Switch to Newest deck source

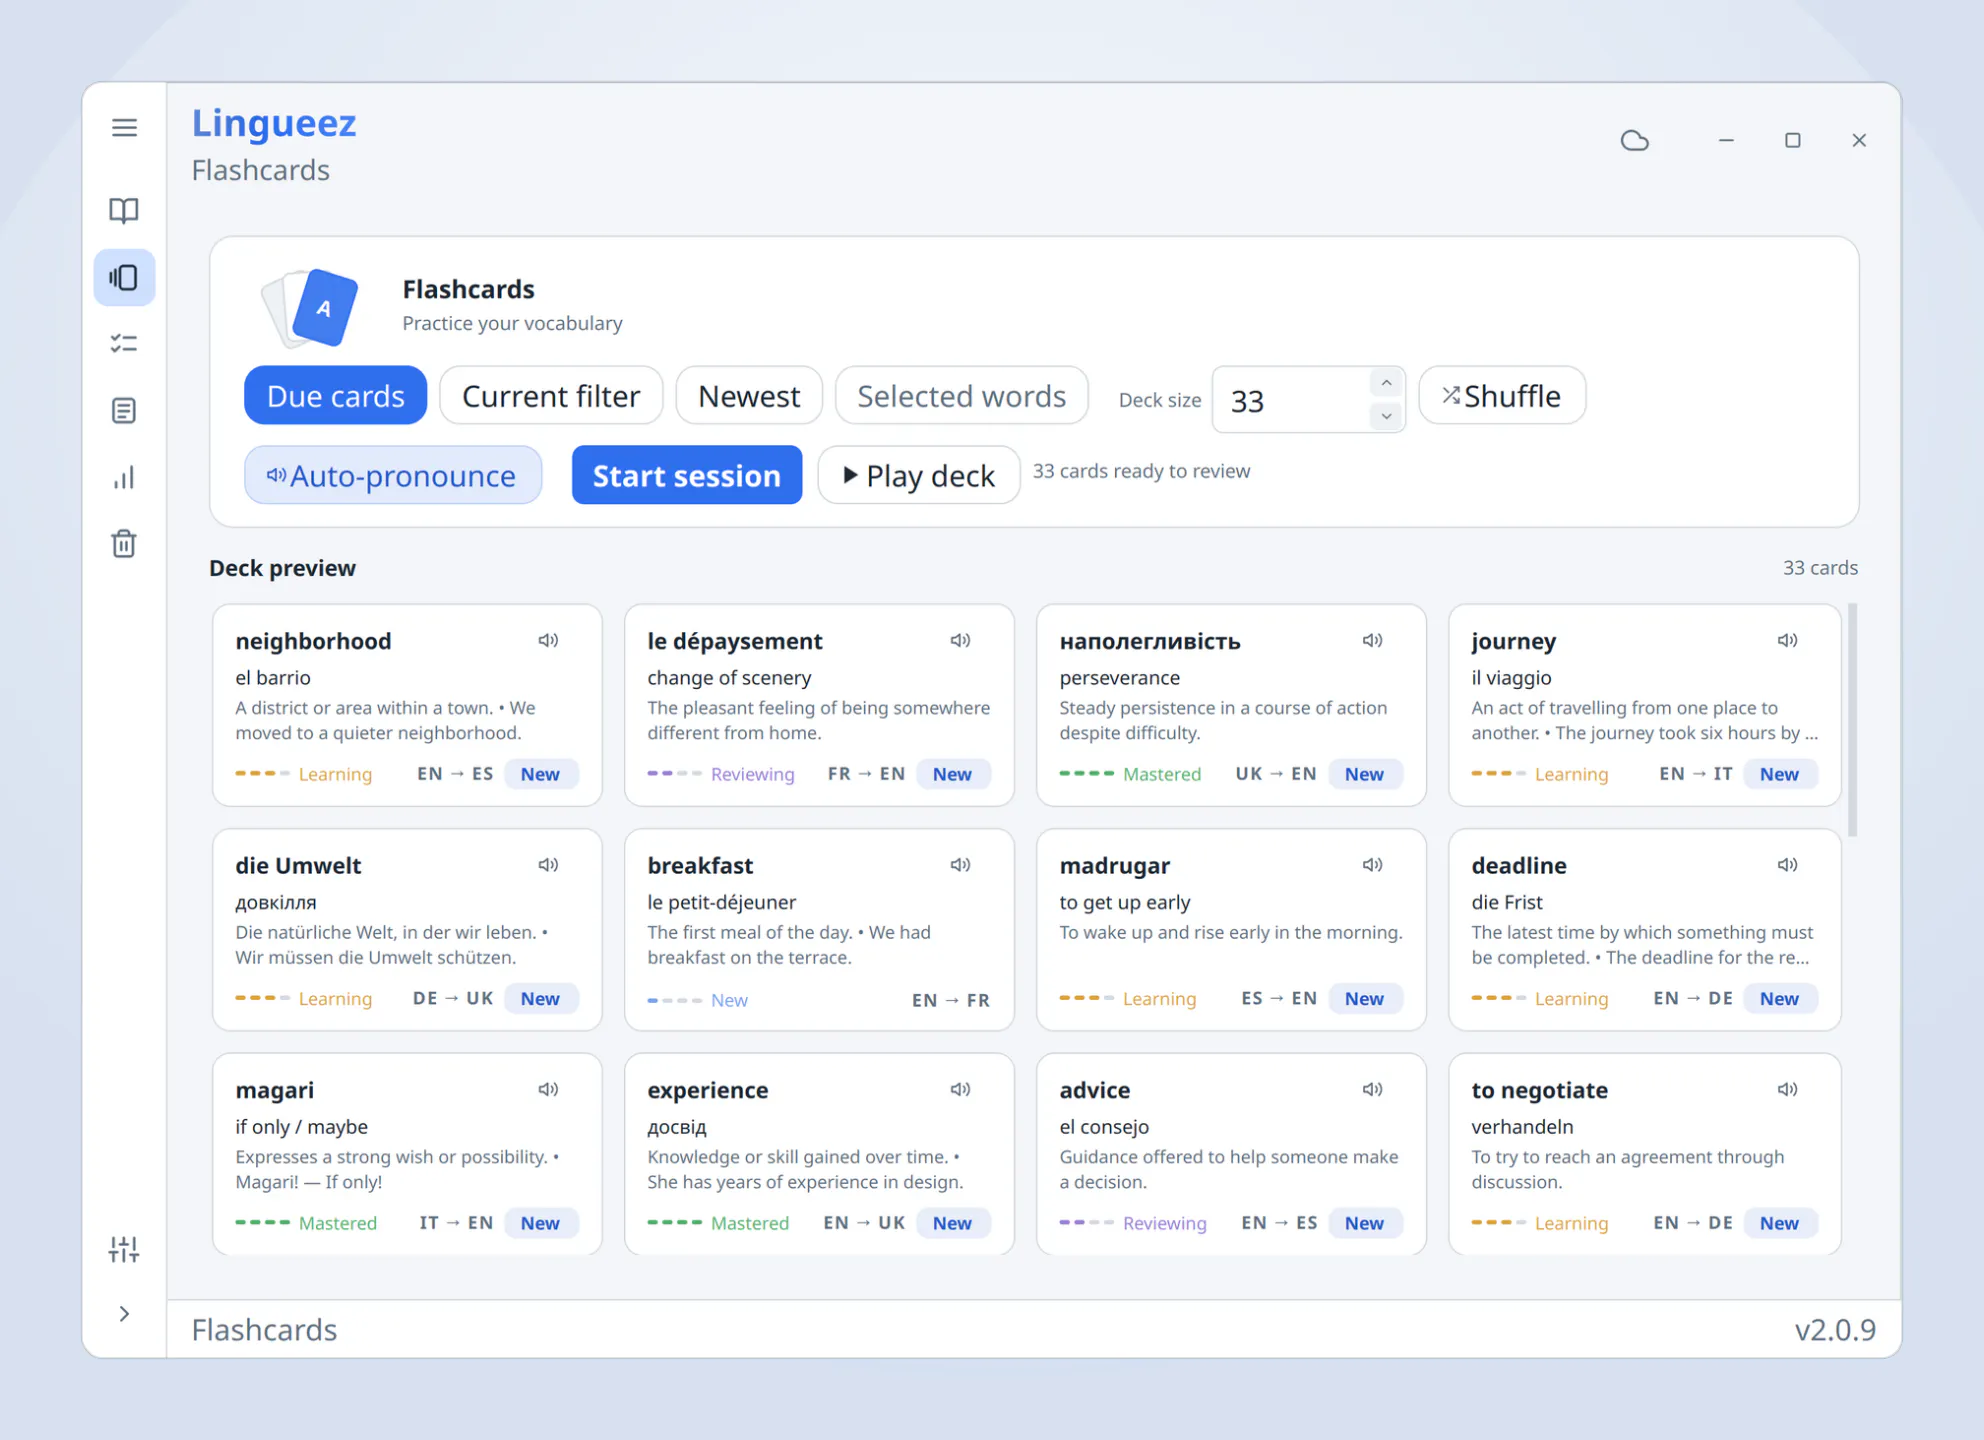[749, 396]
